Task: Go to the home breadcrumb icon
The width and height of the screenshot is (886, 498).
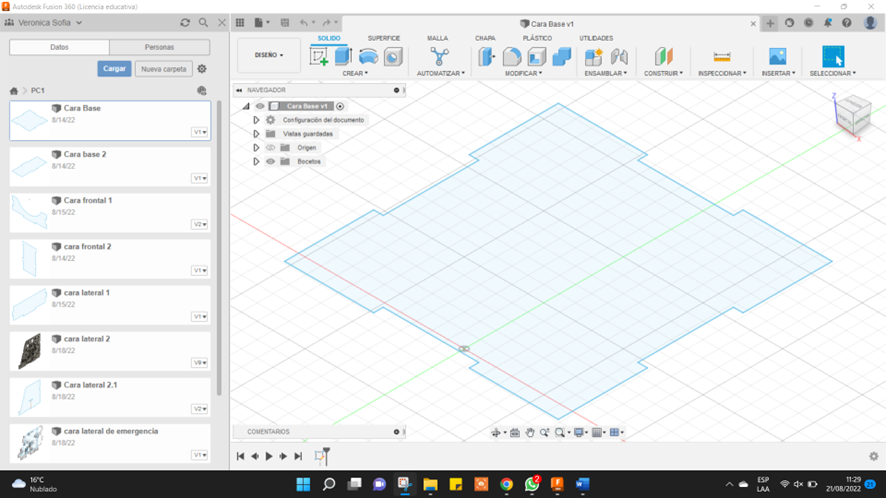Action: (14, 90)
